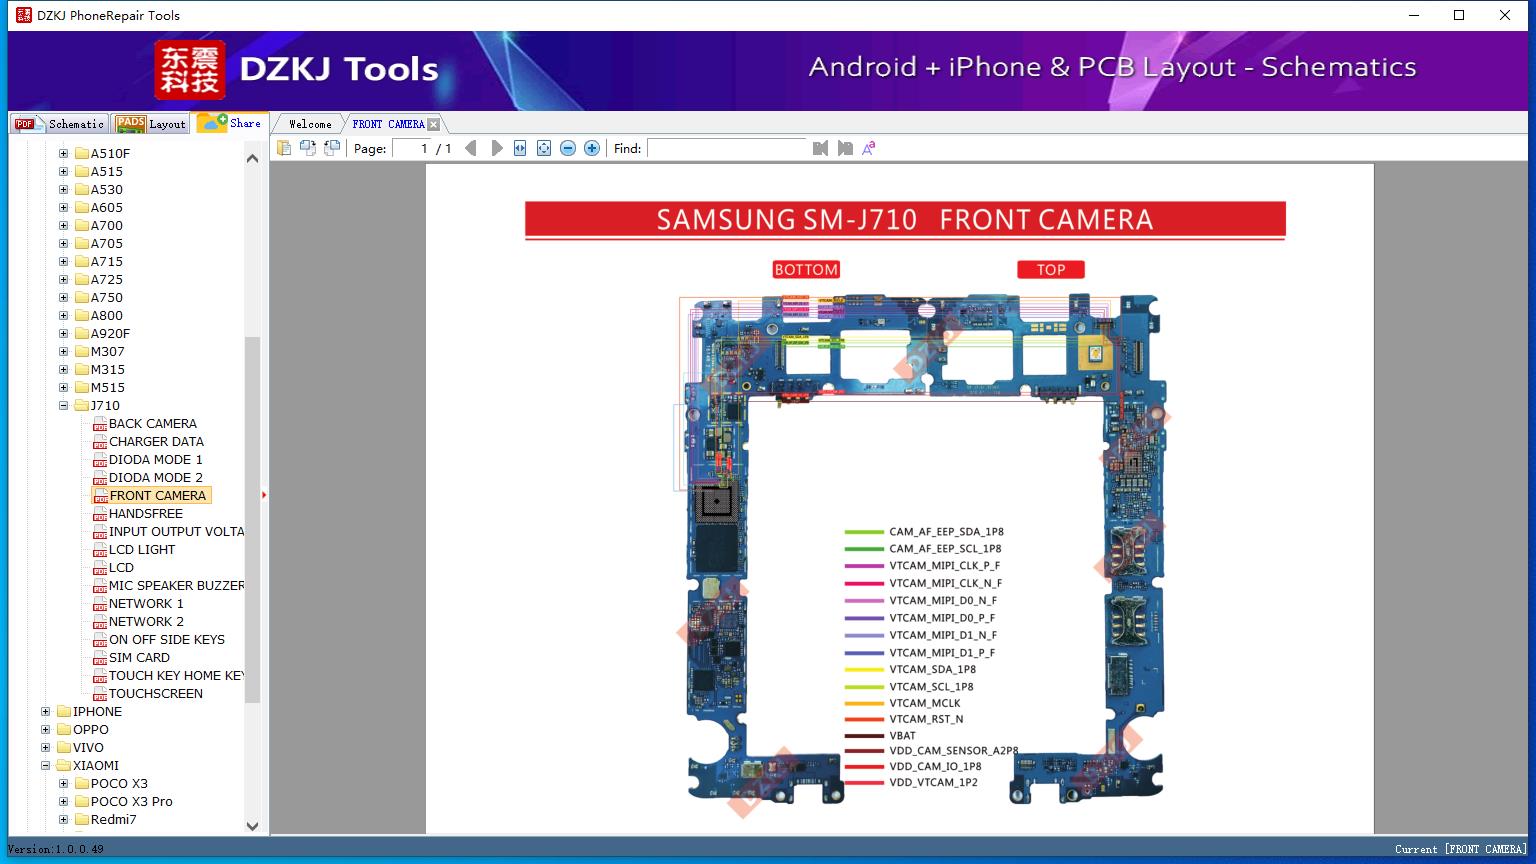Switch to the Schematic tab
This screenshot has height=864, width=1536.
tap(59, 123)
